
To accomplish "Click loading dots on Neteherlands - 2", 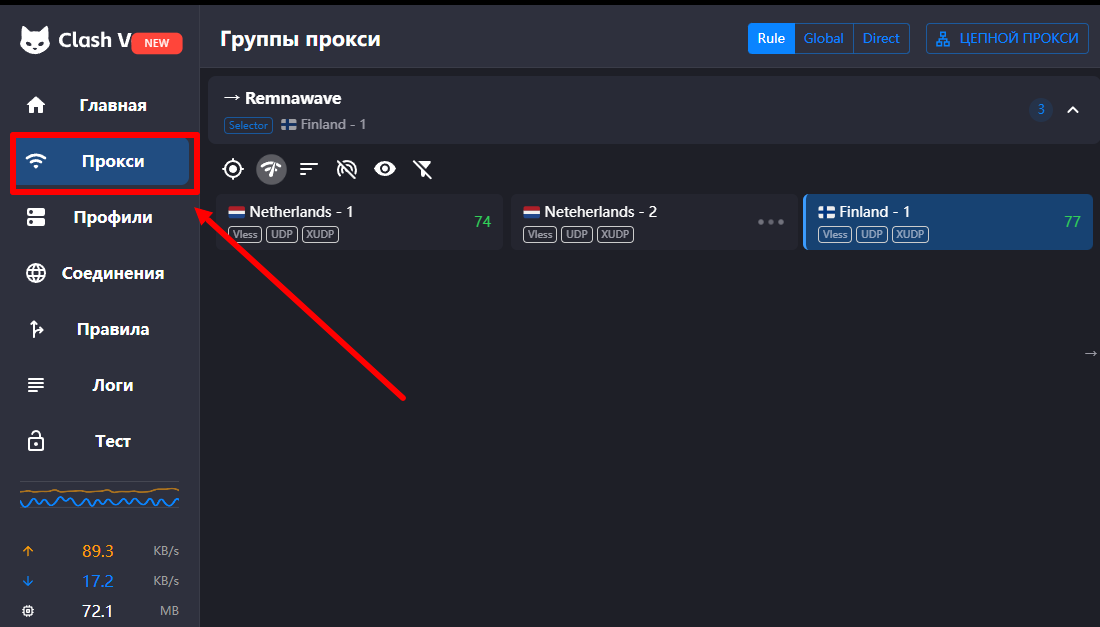I will [770, 222].
